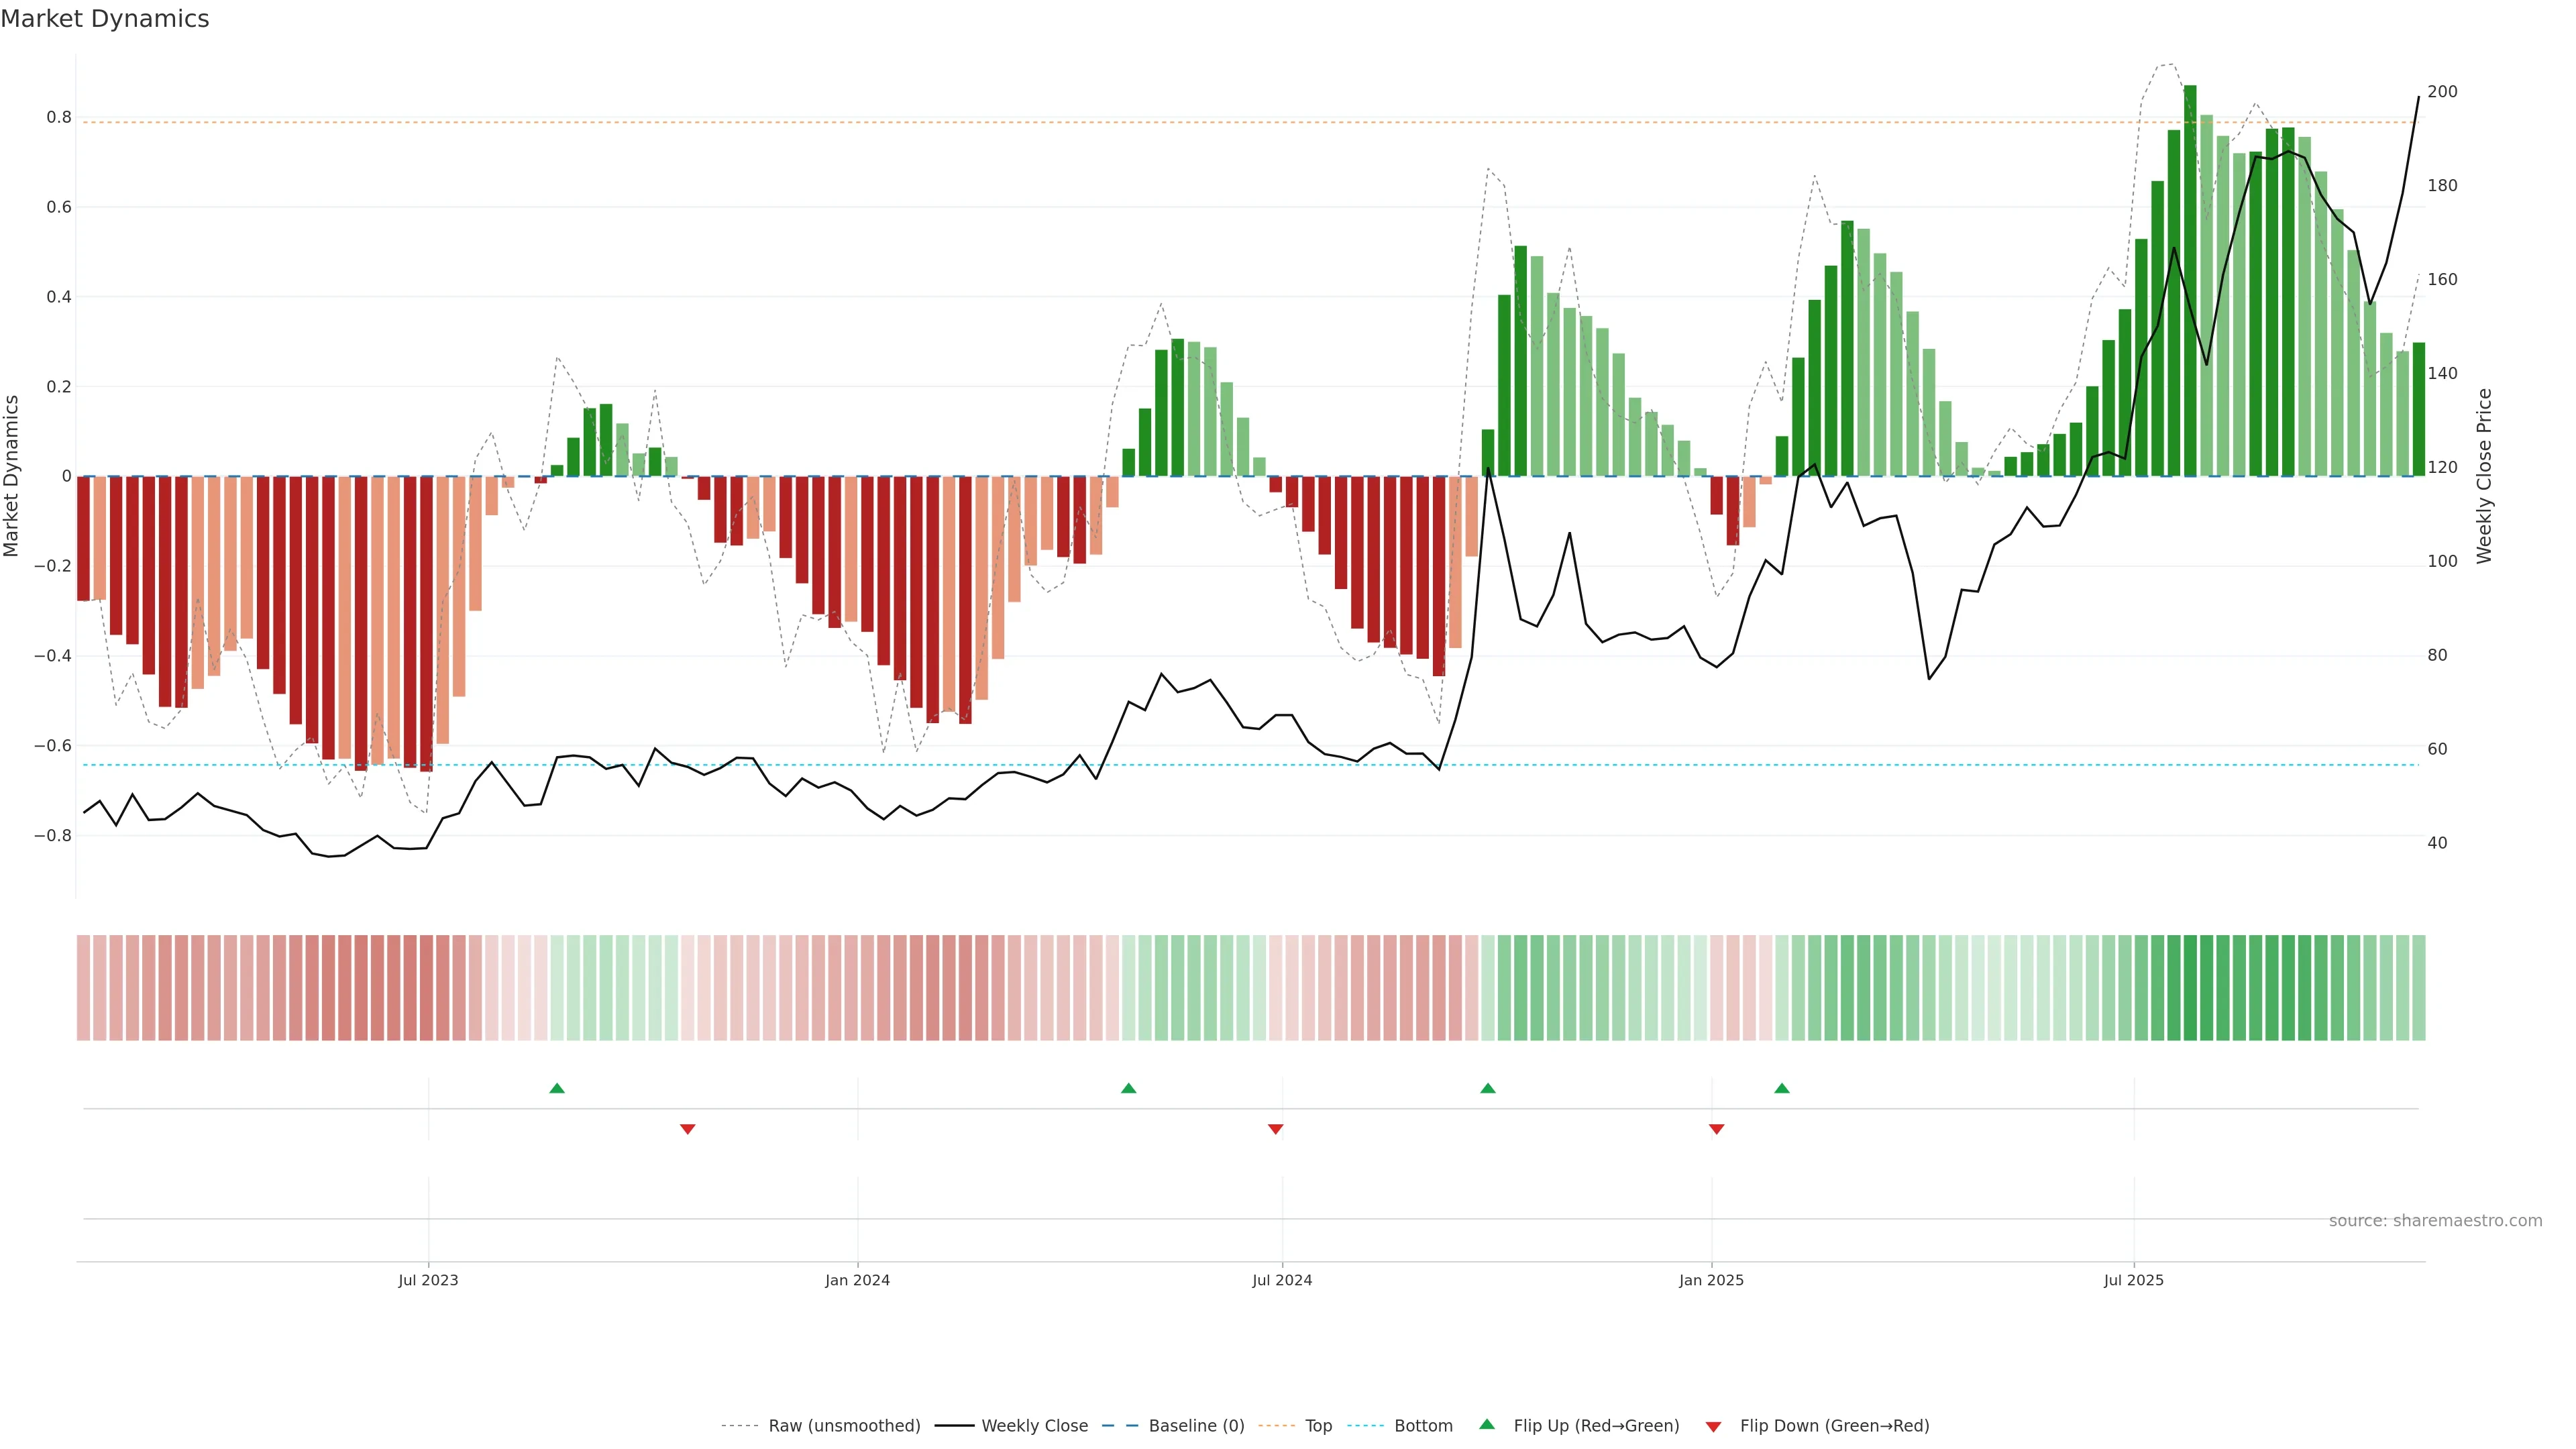Click the Weekly Close Price axis title

2484,476
